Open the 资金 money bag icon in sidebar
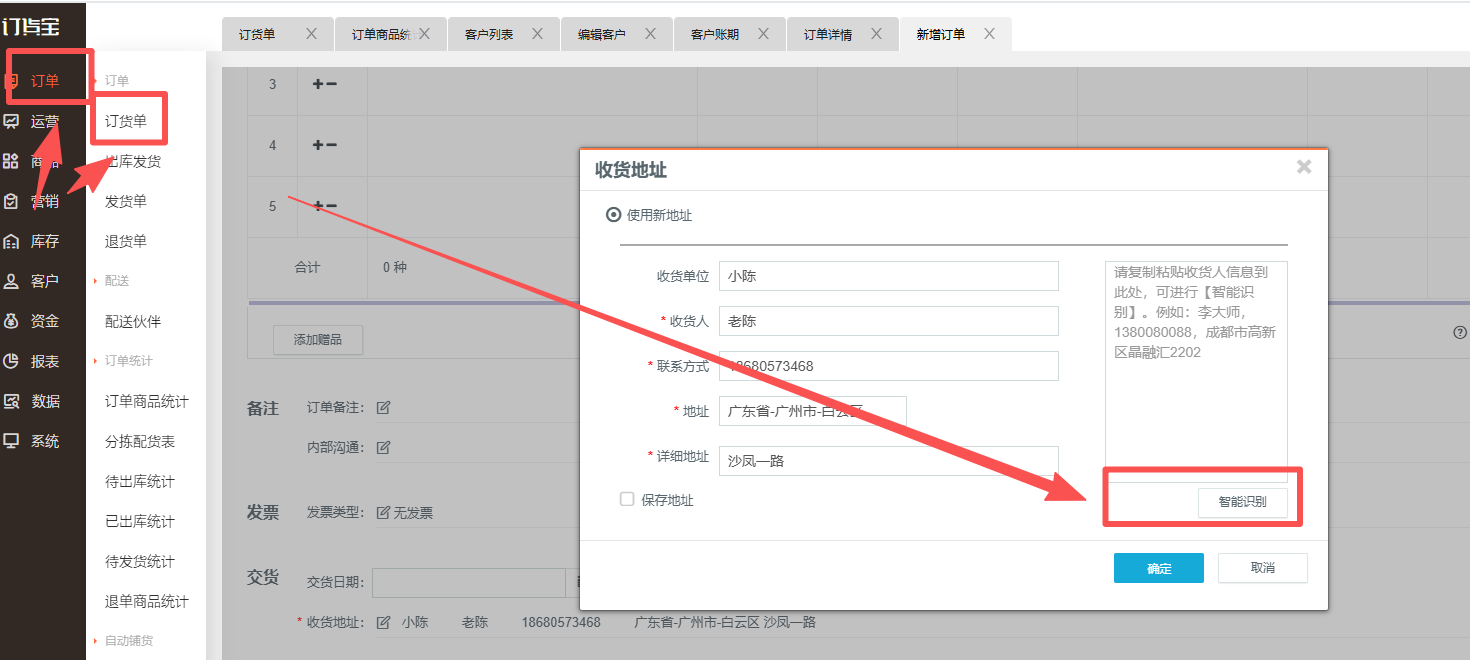Viewport: 1470px width, 660px height. (11, 321)
